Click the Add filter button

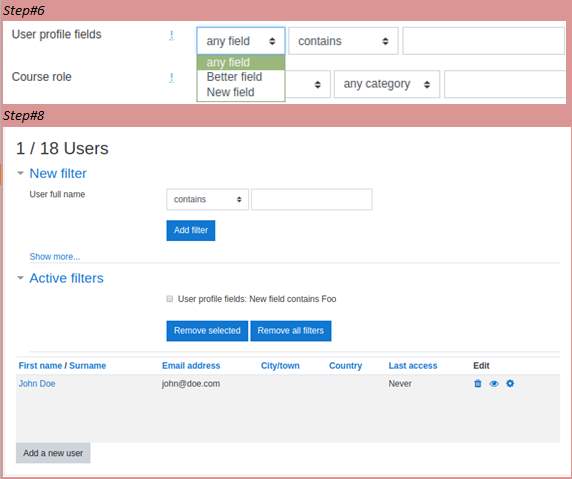coord(191,230)
